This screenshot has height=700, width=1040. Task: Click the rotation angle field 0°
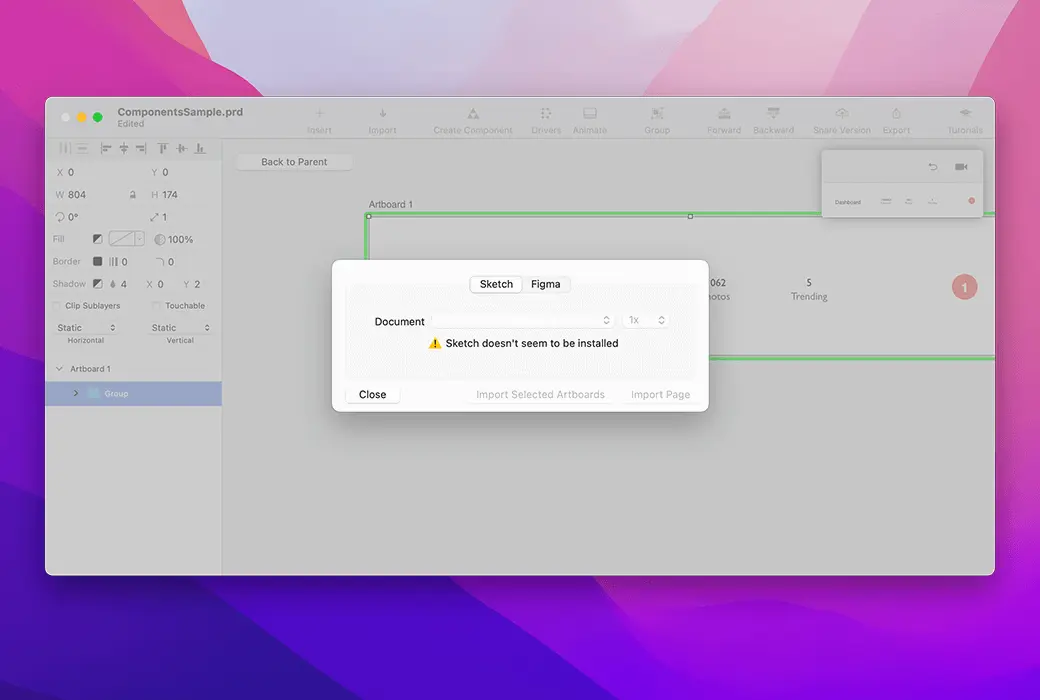pyautogui.click(x=73, y=217)
